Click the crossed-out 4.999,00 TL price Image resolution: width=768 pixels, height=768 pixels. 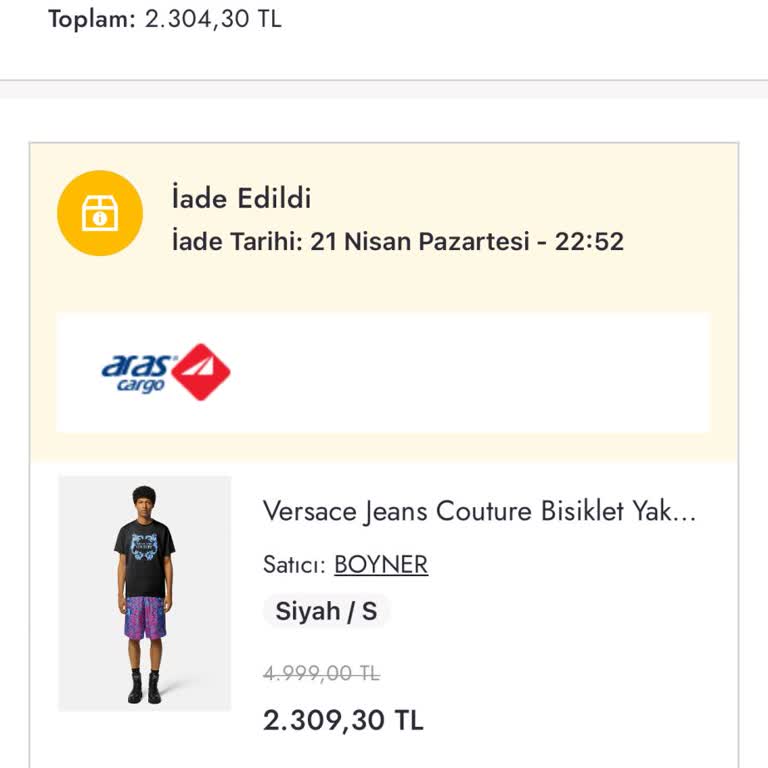(321, 674)
